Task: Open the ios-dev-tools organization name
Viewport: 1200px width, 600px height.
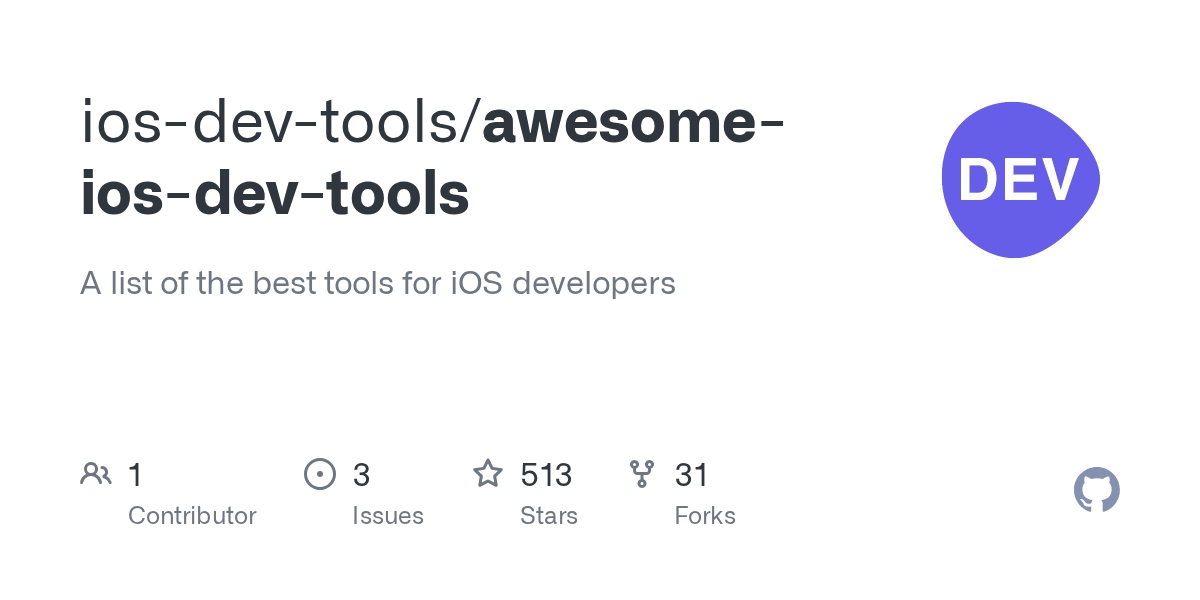Action: (270, 122)
